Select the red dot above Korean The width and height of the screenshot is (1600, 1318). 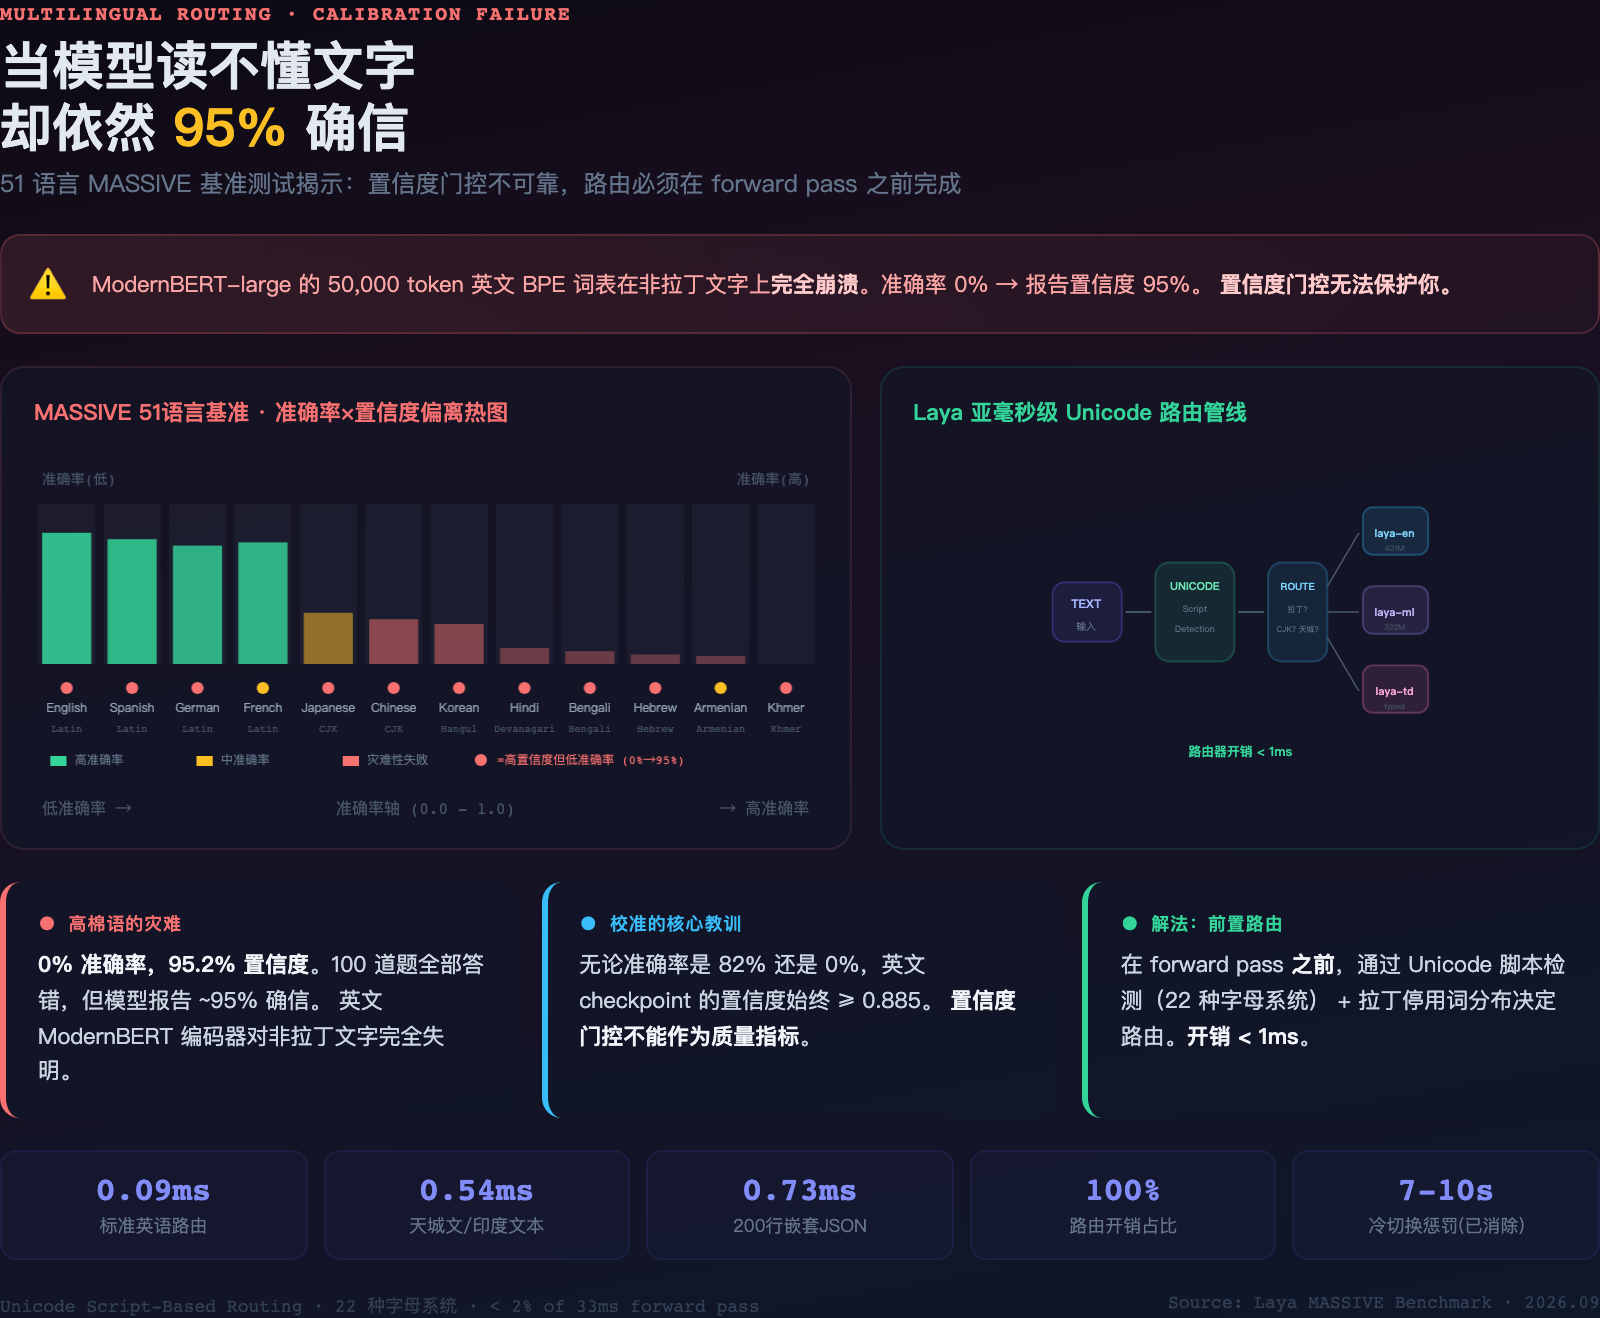(459, 688)
